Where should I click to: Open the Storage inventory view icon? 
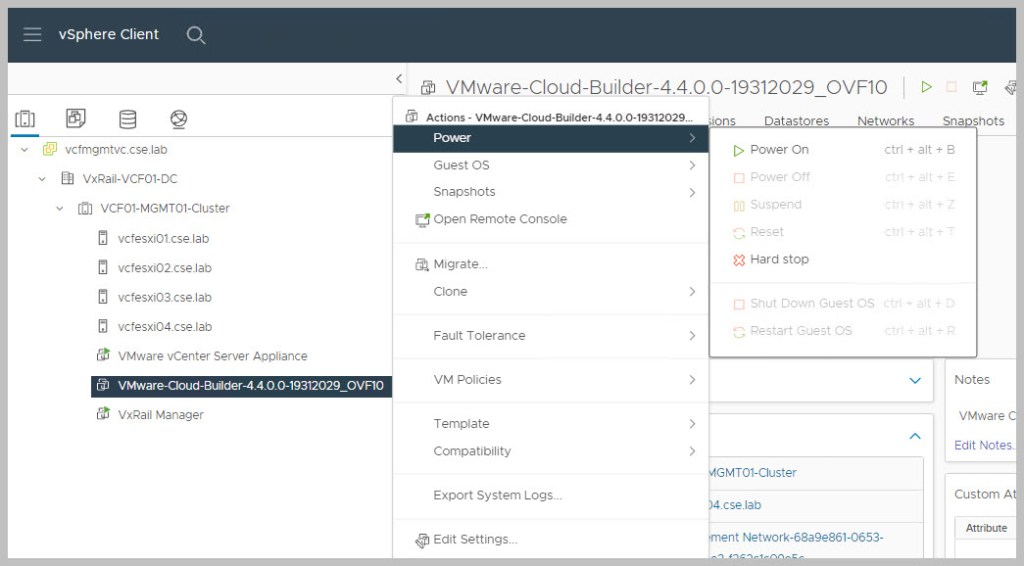coord(128,119)
